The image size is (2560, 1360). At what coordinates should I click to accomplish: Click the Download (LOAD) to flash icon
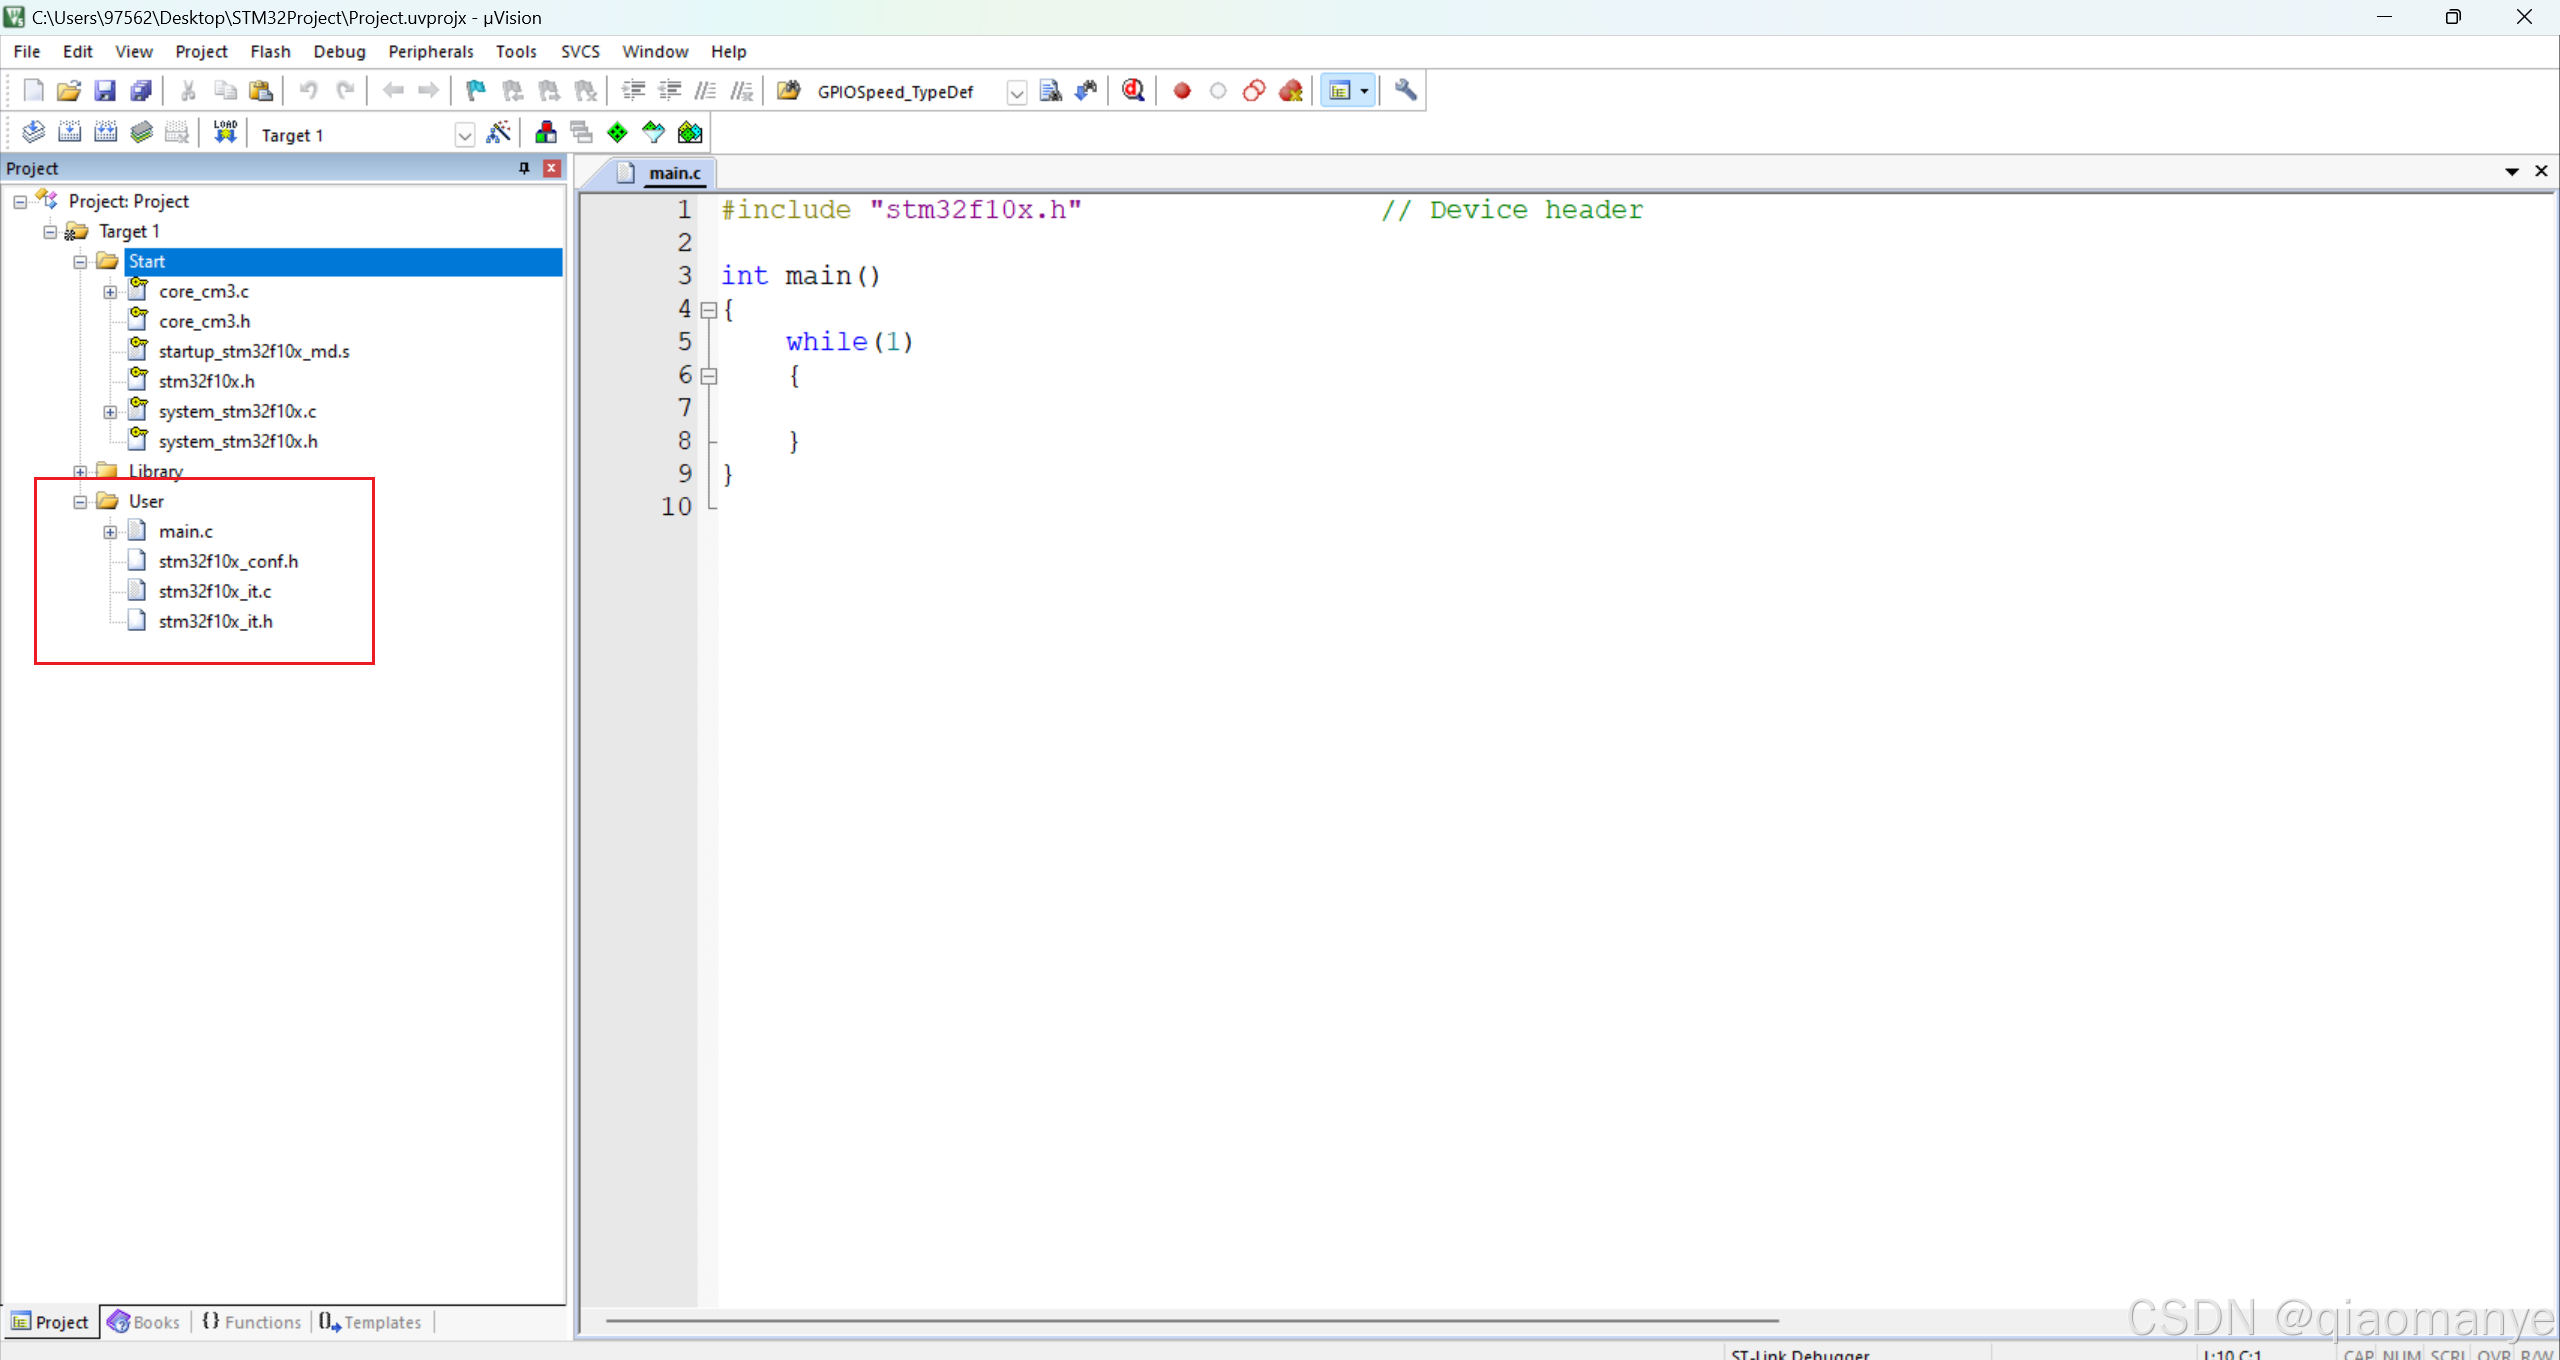[225, 133]
